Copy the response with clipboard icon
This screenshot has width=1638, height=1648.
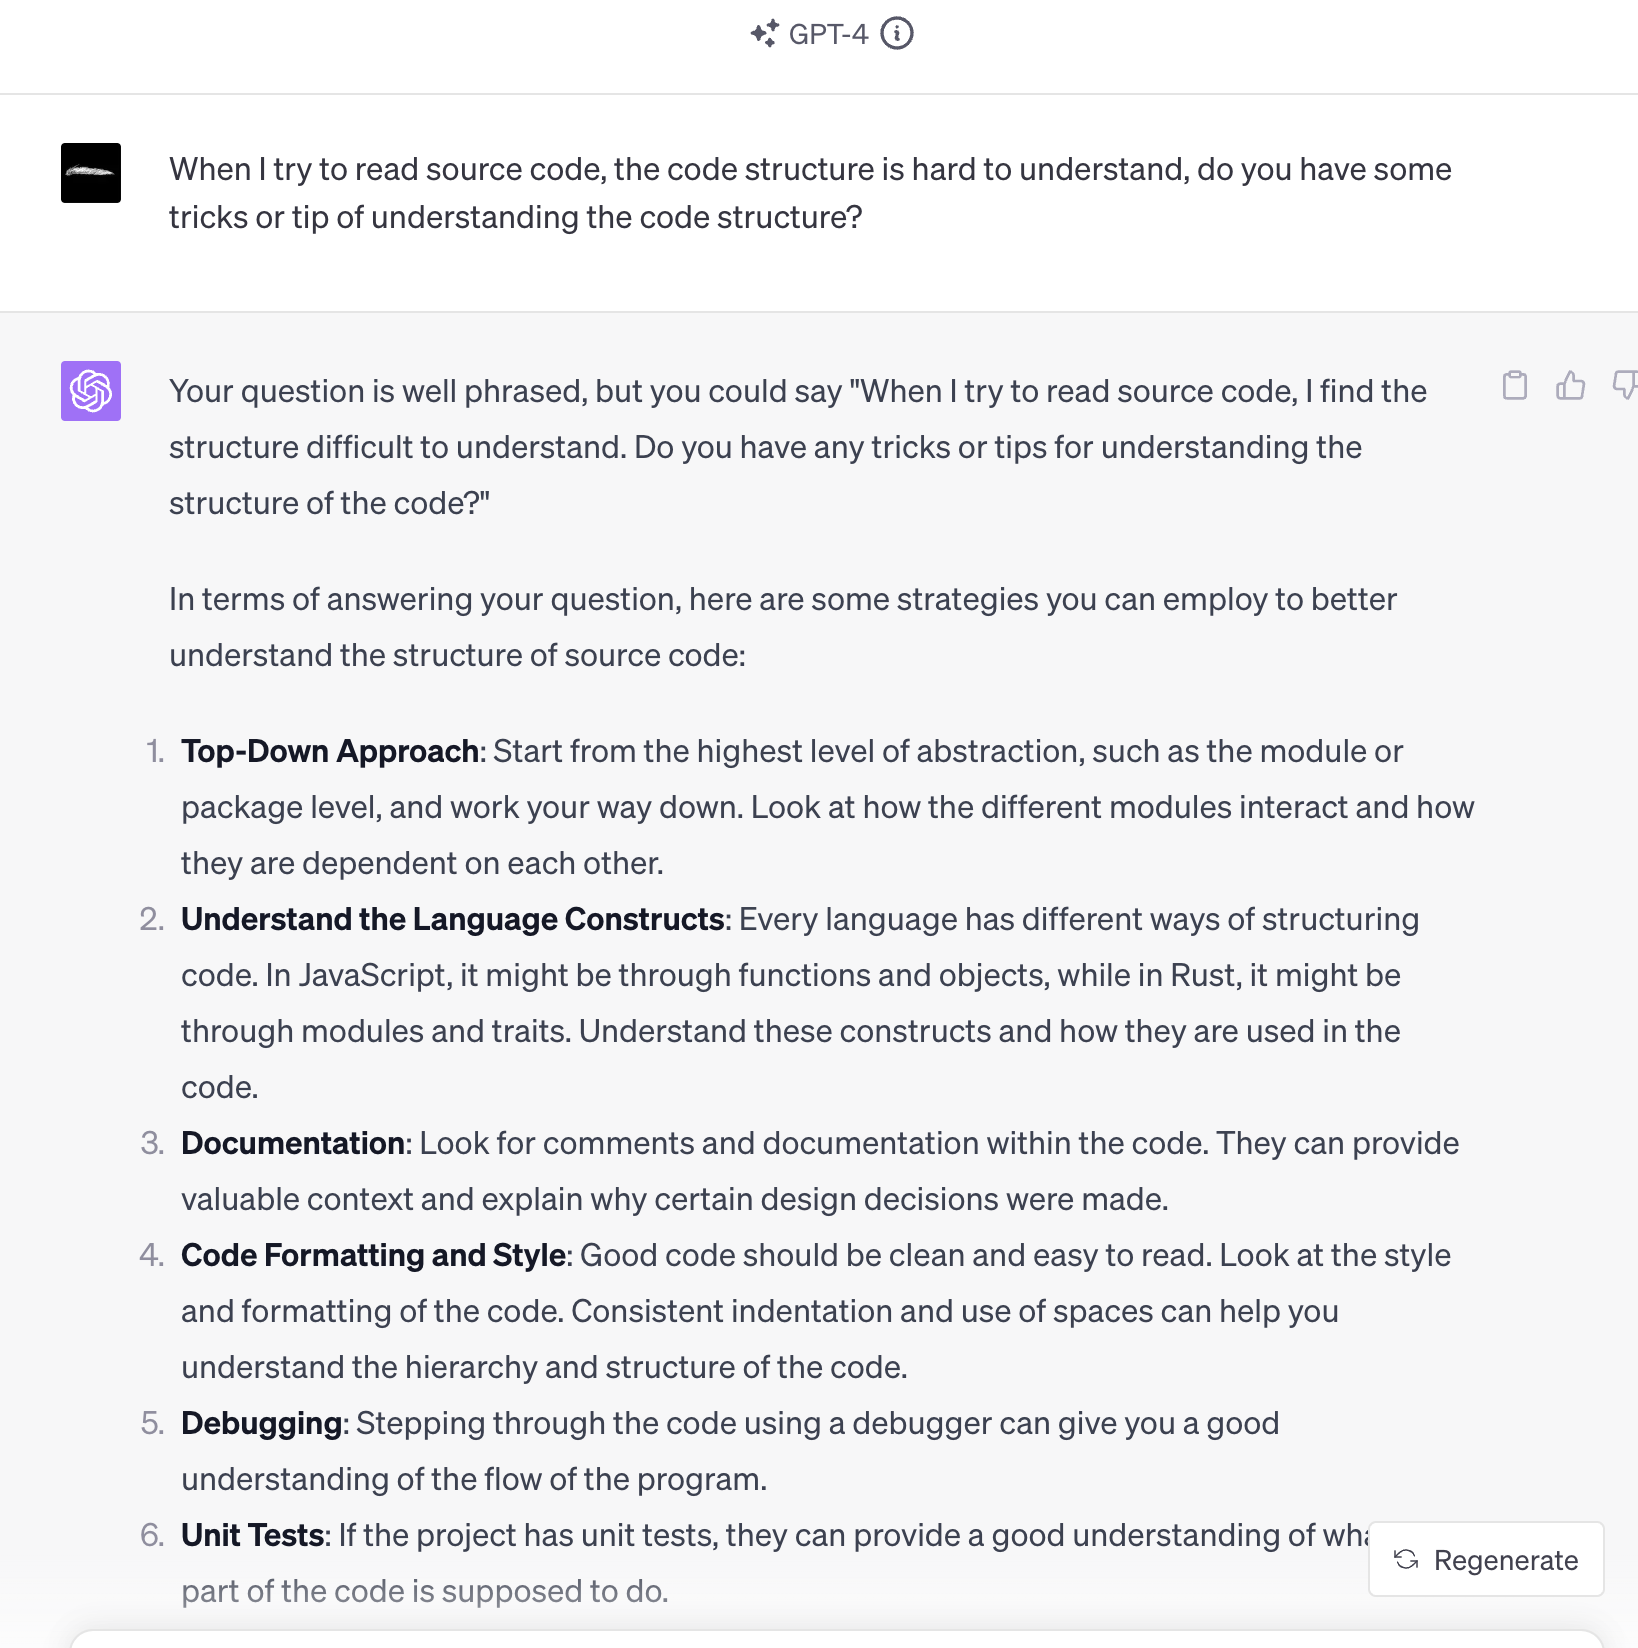point(1515,385)
